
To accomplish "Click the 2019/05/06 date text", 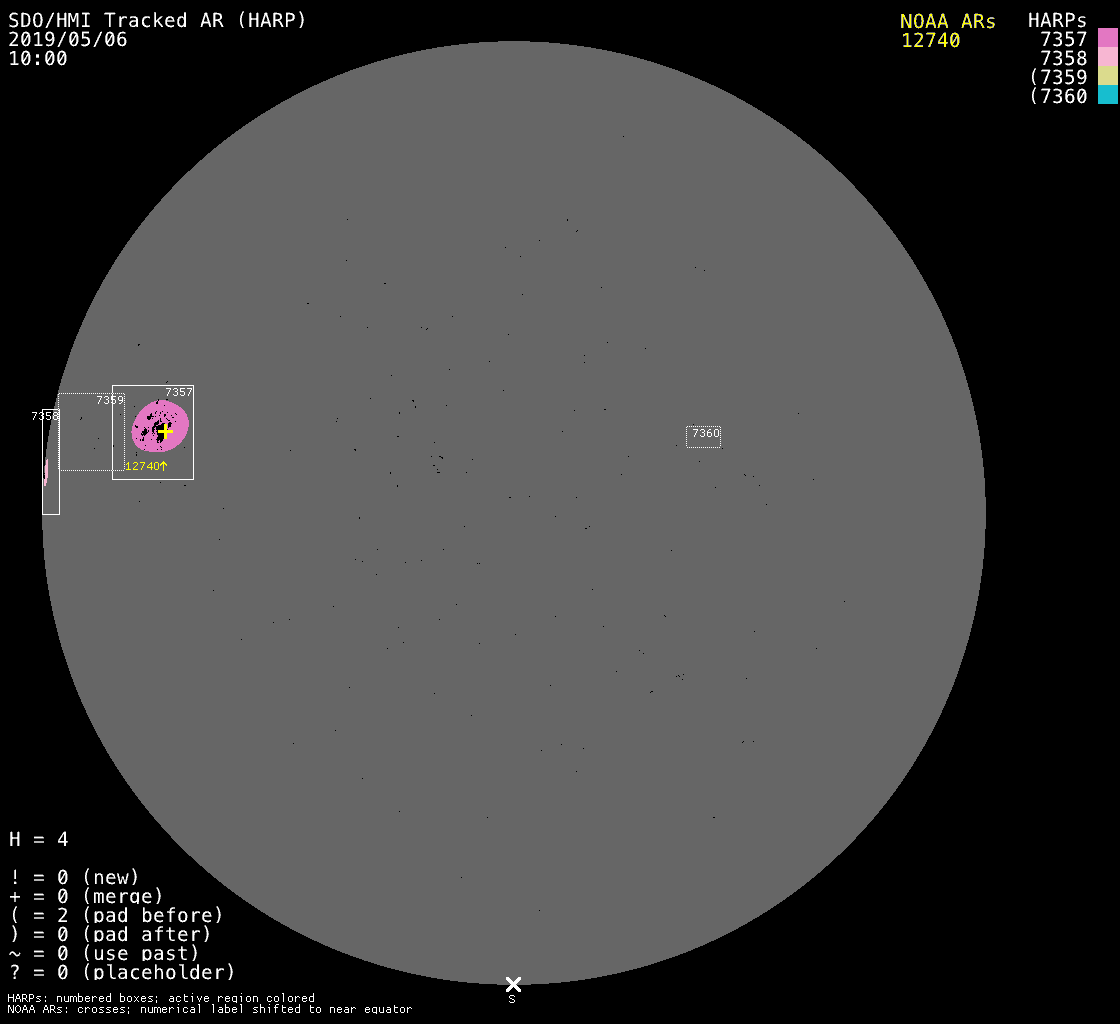I will tap(68, 40).
